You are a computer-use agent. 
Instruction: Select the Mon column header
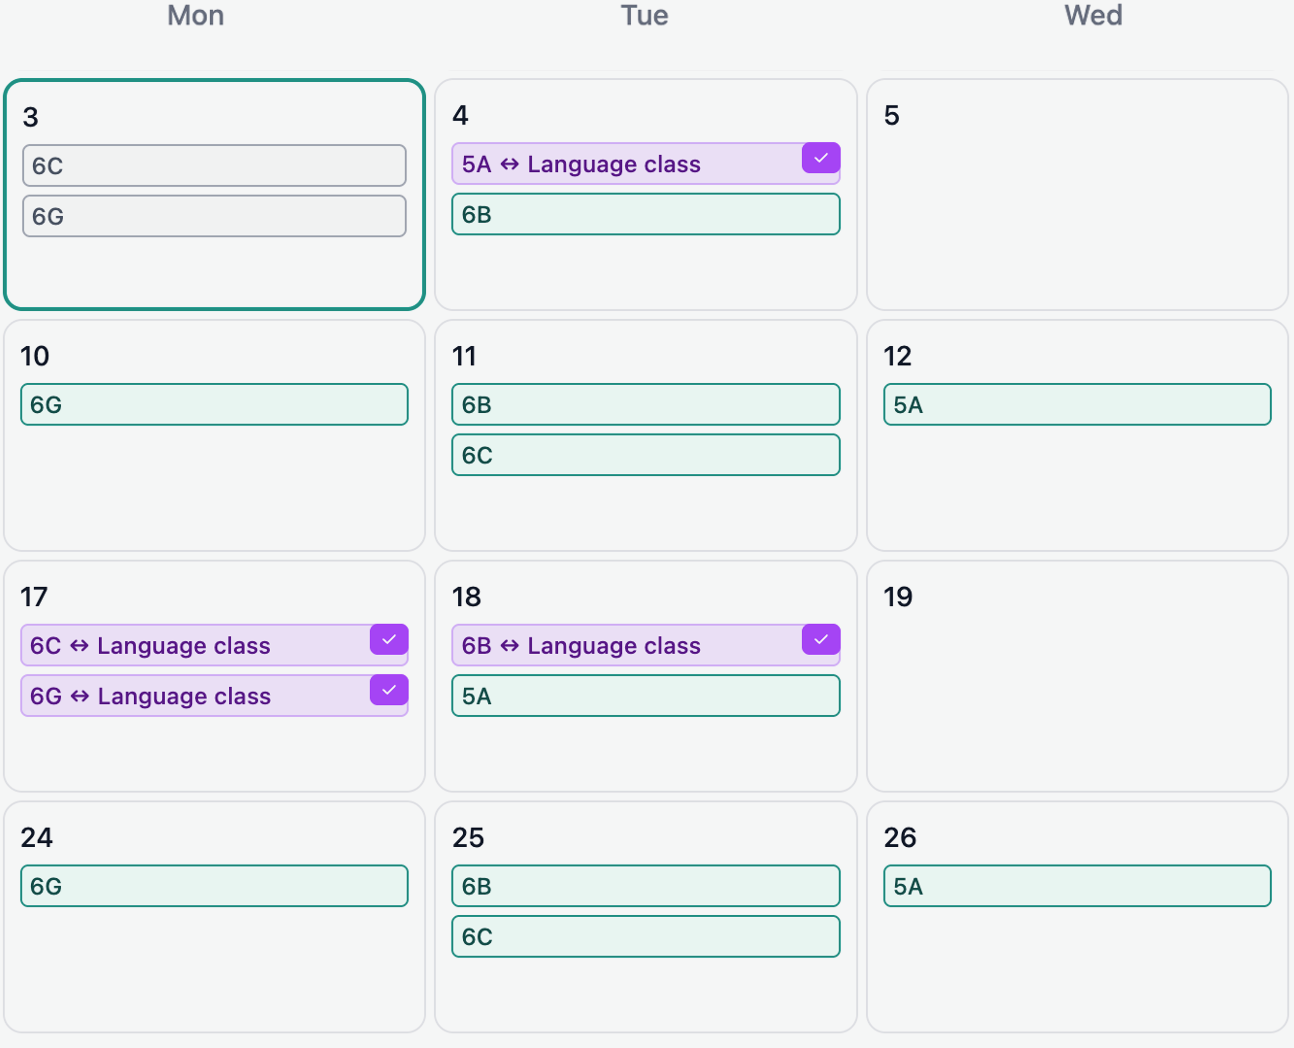pyautogui.click(x=195, y=16)
